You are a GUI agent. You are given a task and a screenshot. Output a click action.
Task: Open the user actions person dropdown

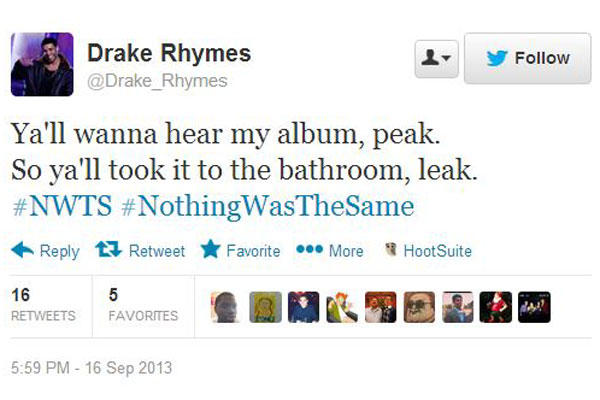coord(437,59)
